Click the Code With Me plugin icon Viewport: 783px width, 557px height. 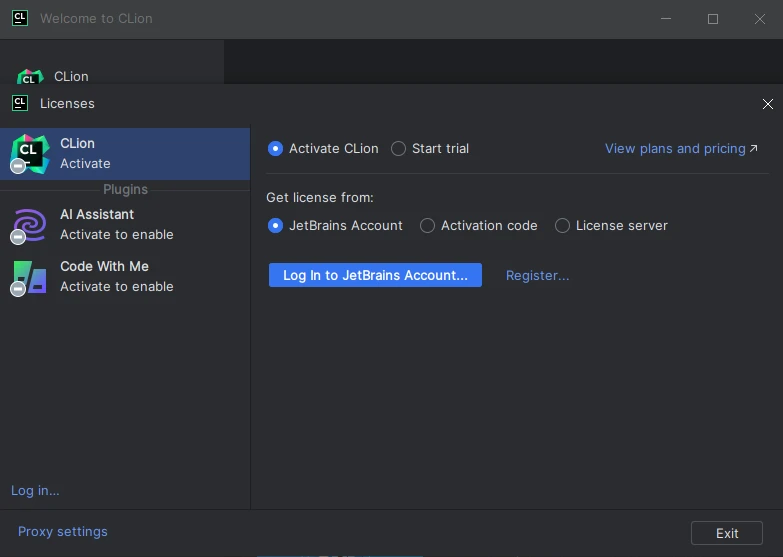click(x=28, y=276)
